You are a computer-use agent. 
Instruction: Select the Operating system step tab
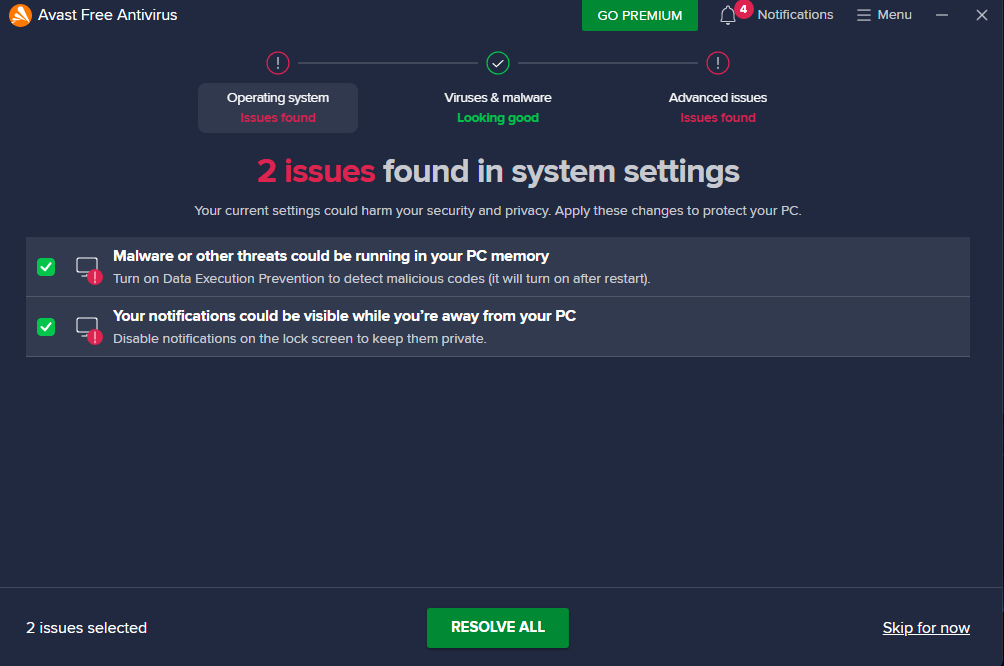(278, 108)
